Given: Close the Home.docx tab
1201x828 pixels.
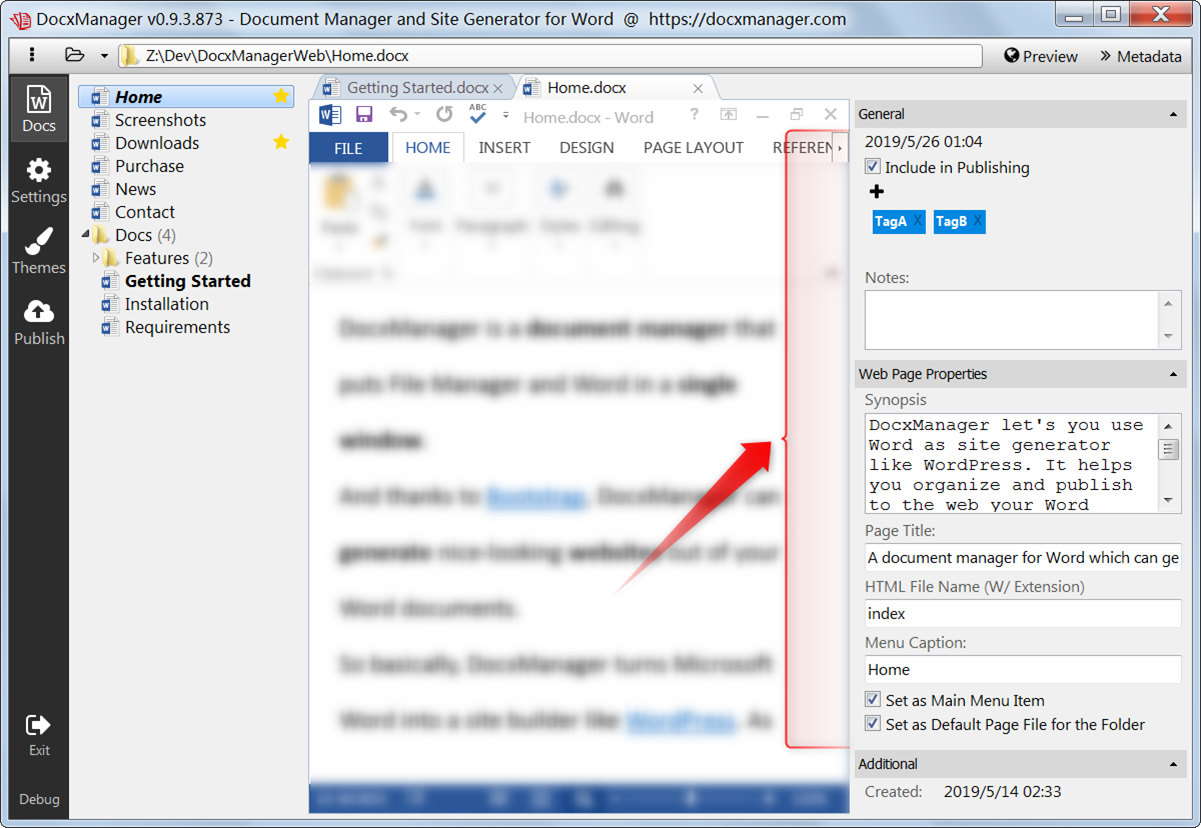Looking at the screenshot, I should [698, 89].
